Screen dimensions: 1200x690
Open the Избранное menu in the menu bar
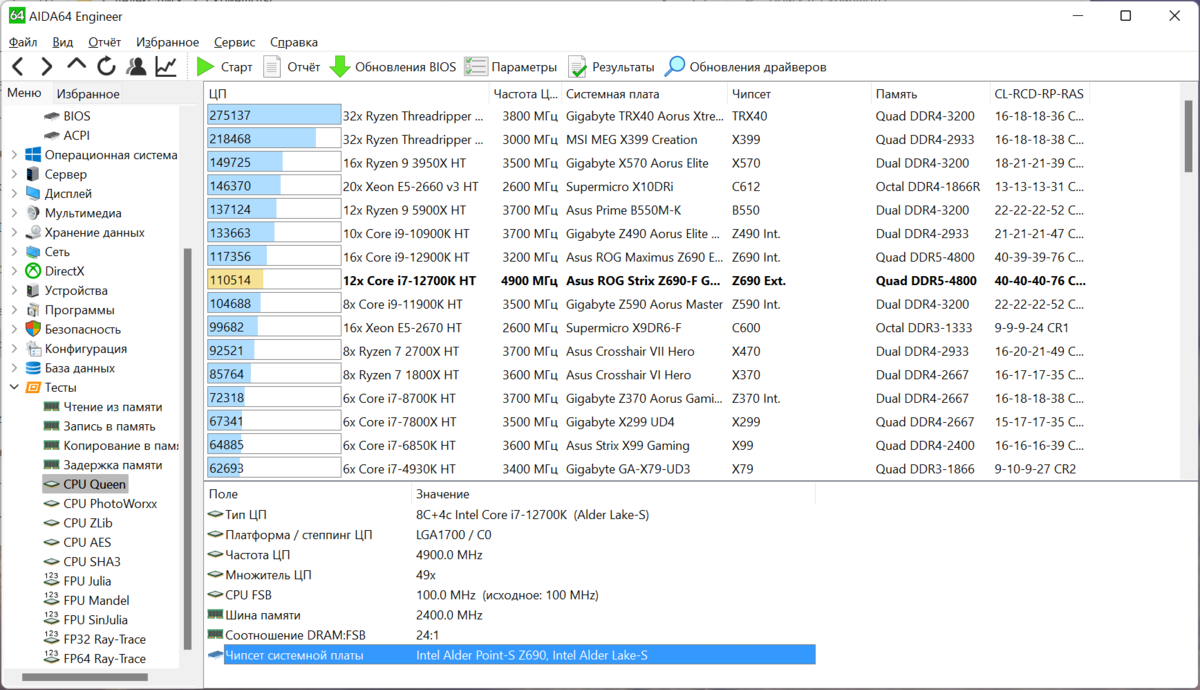click(168, 42)
